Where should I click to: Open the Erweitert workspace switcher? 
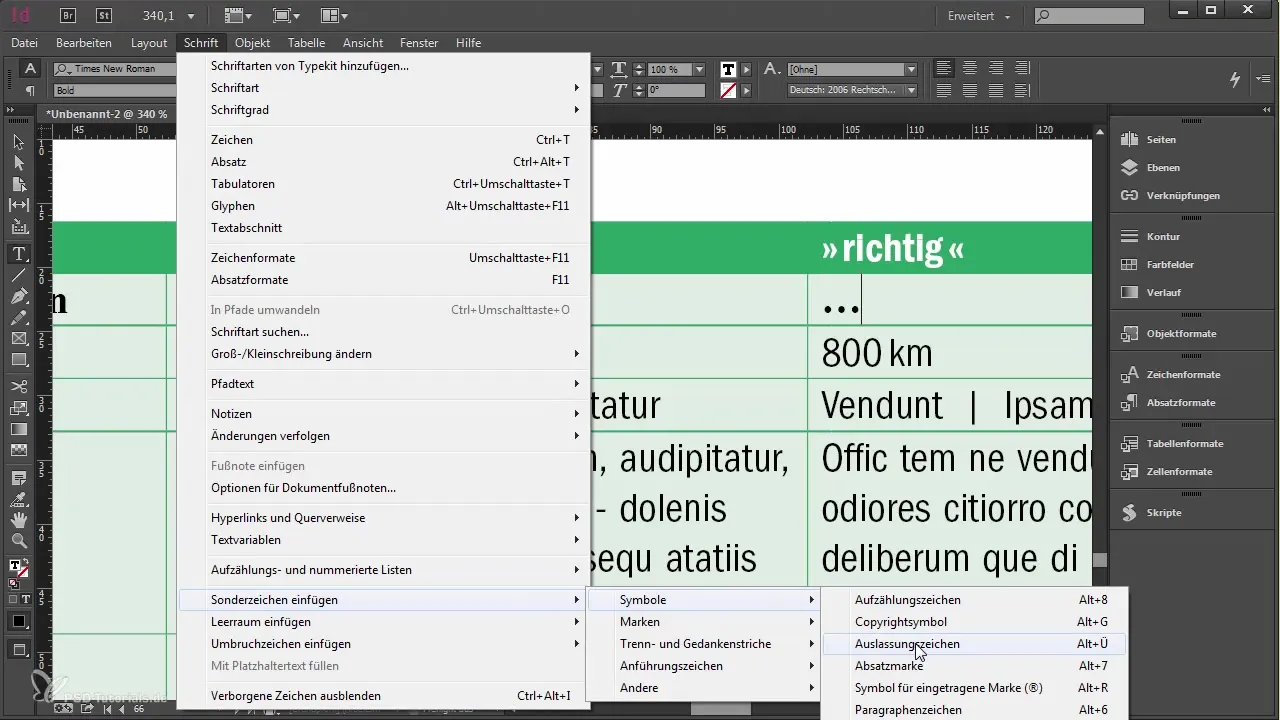pyautogui.click(x=979, y=15)
